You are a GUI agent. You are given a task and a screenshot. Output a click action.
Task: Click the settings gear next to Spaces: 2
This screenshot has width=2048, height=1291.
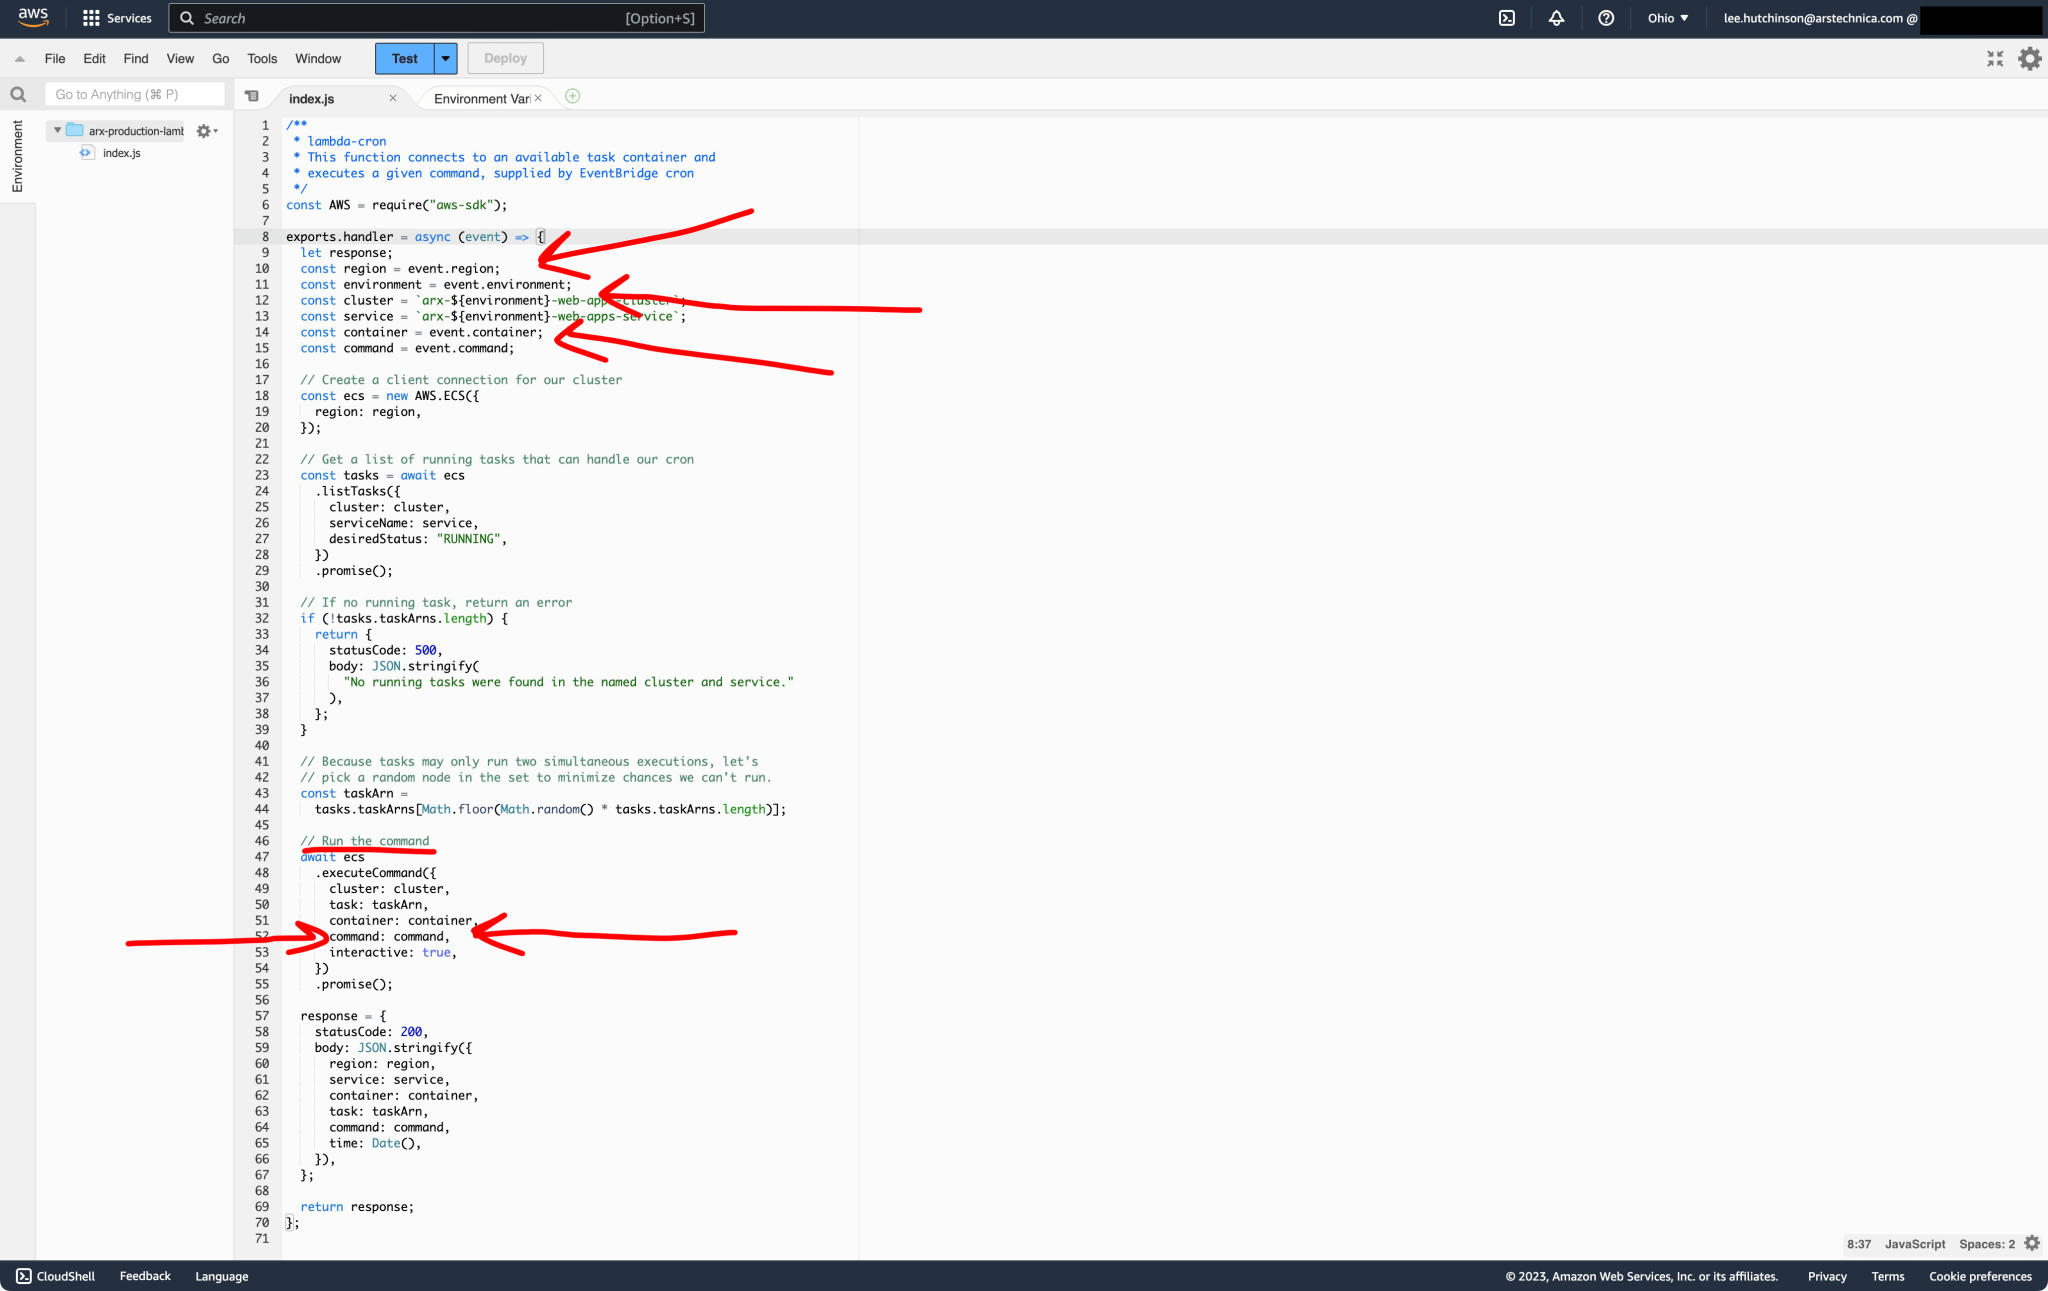[2031, 1243]
